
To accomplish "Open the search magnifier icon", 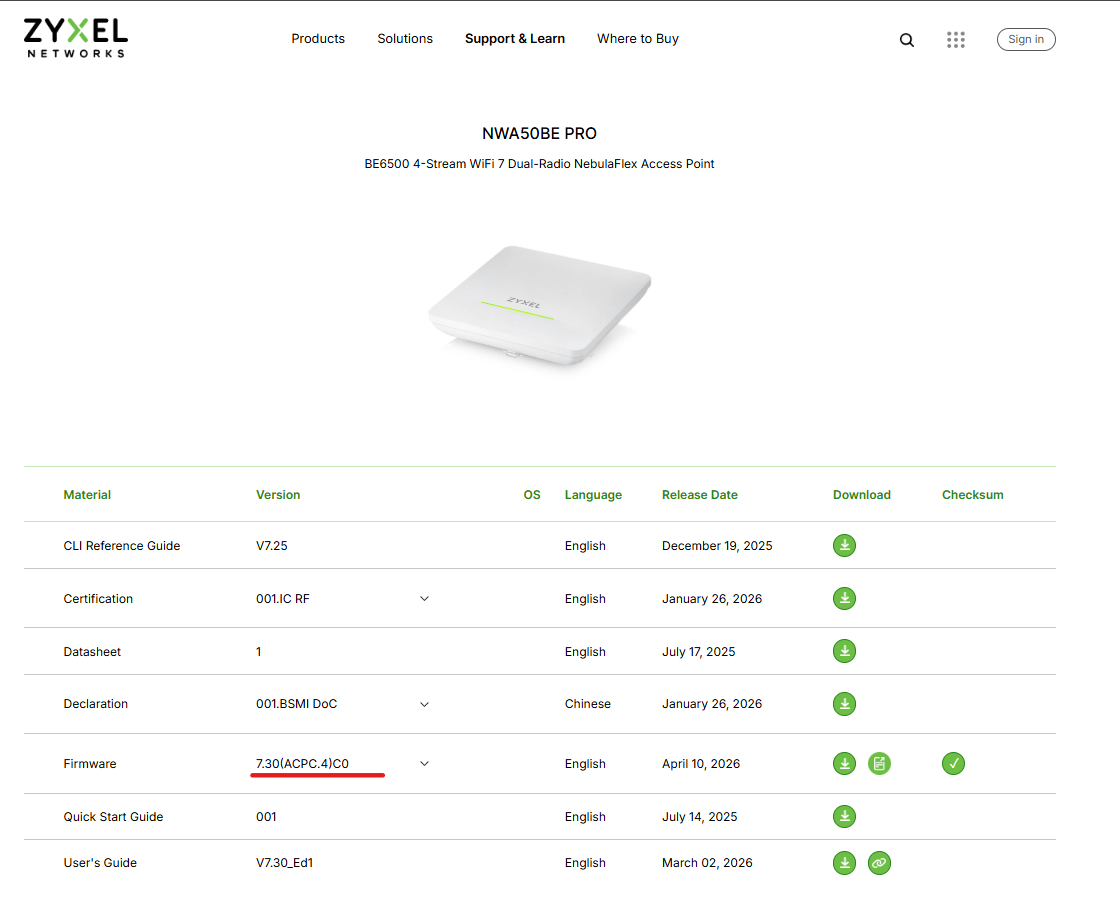I will point(906,40).
